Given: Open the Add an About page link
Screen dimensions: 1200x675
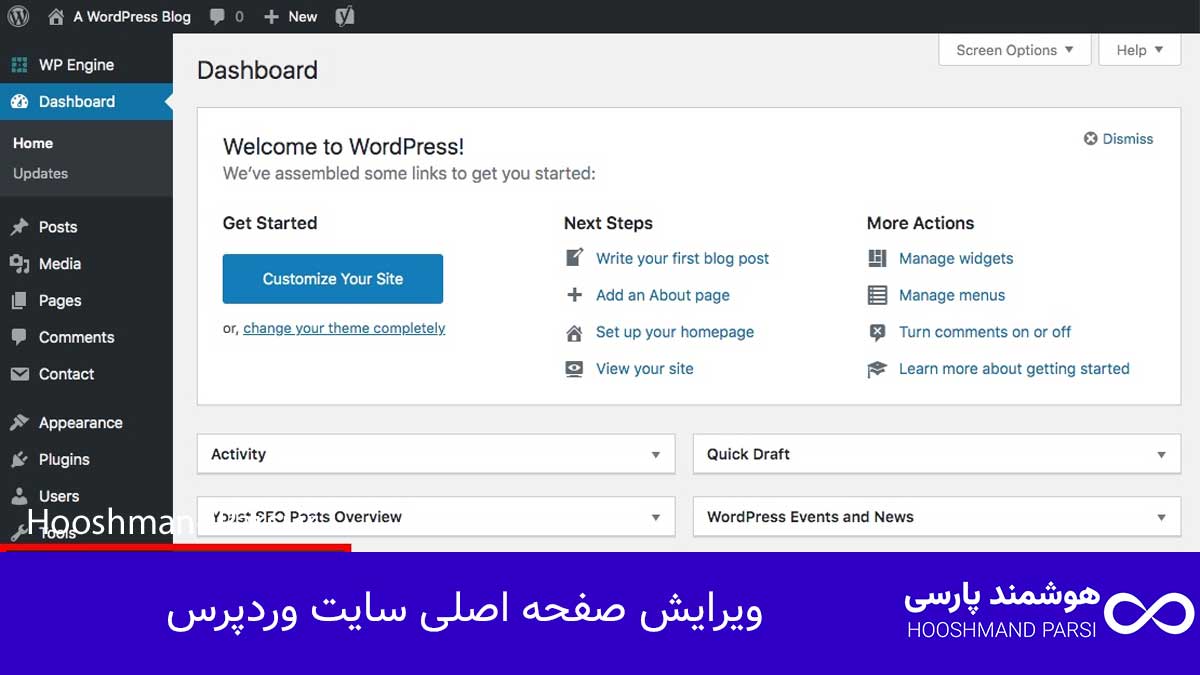Looking at the screenshot, I should [663, 295].
